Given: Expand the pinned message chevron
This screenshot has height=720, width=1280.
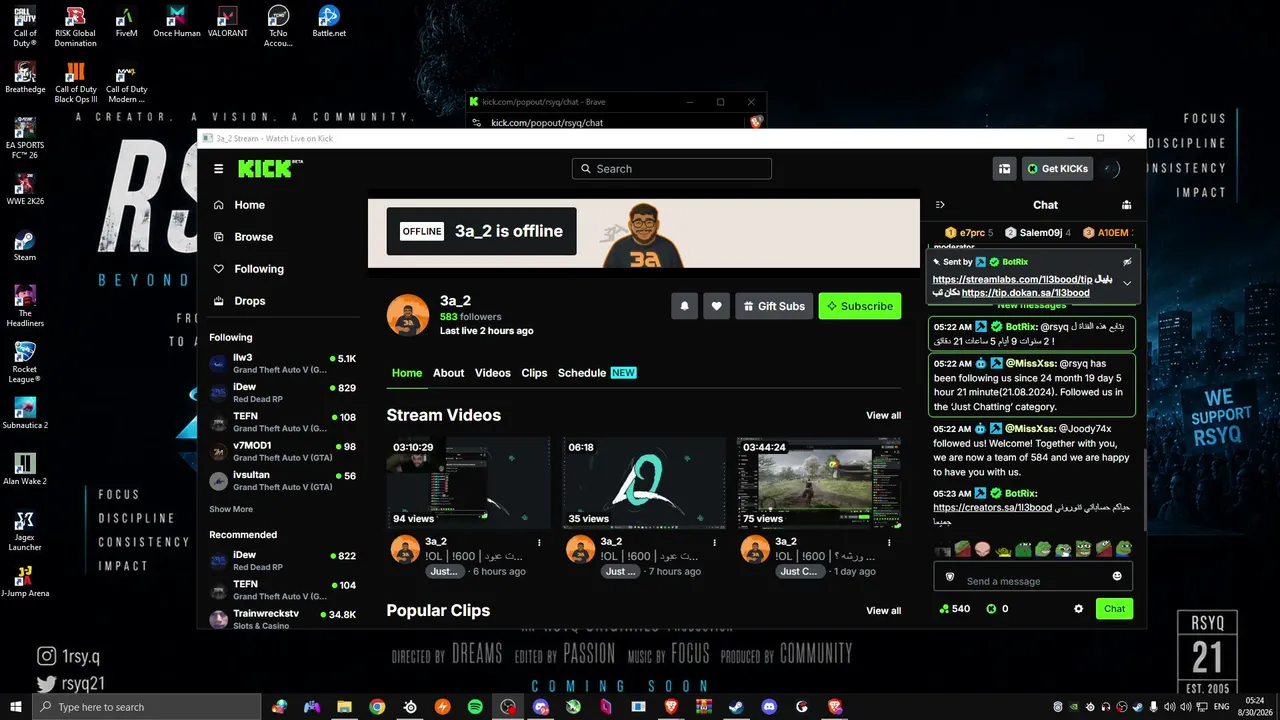Looking at the screenshot, I should (x=1127, y=284).
